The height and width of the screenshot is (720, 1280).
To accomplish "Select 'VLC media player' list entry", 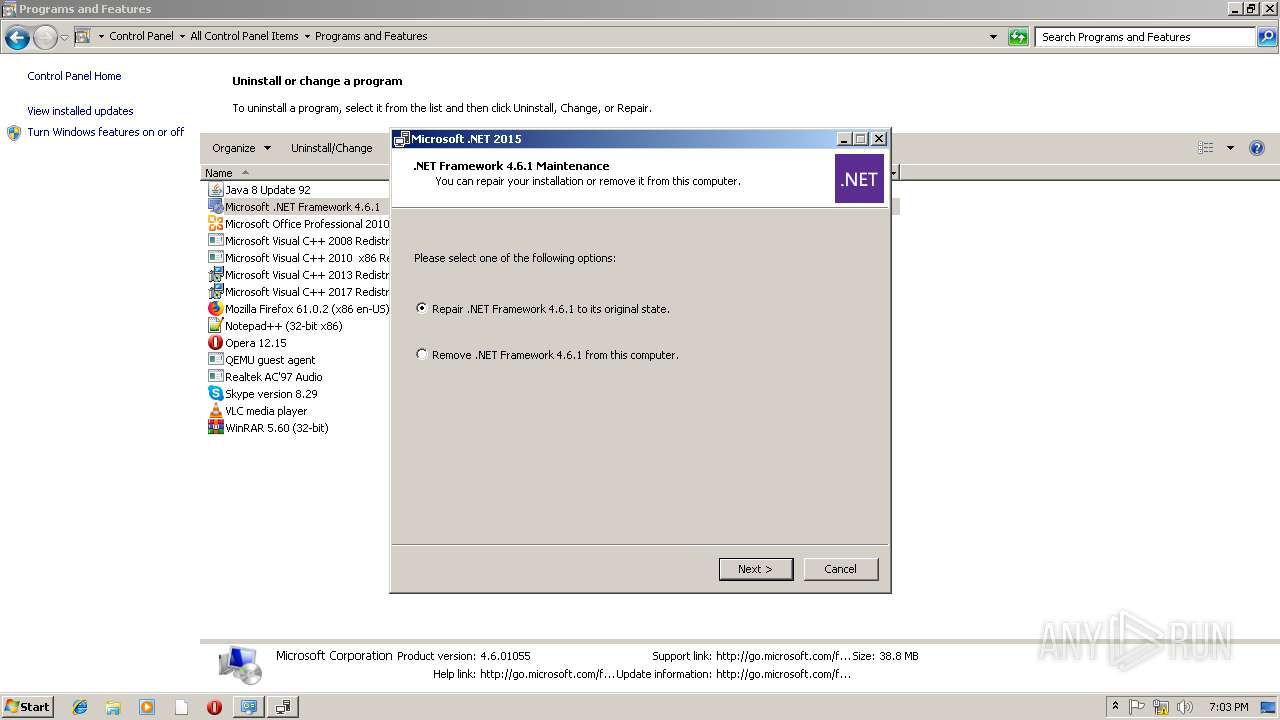I will [x=266, y=411].
